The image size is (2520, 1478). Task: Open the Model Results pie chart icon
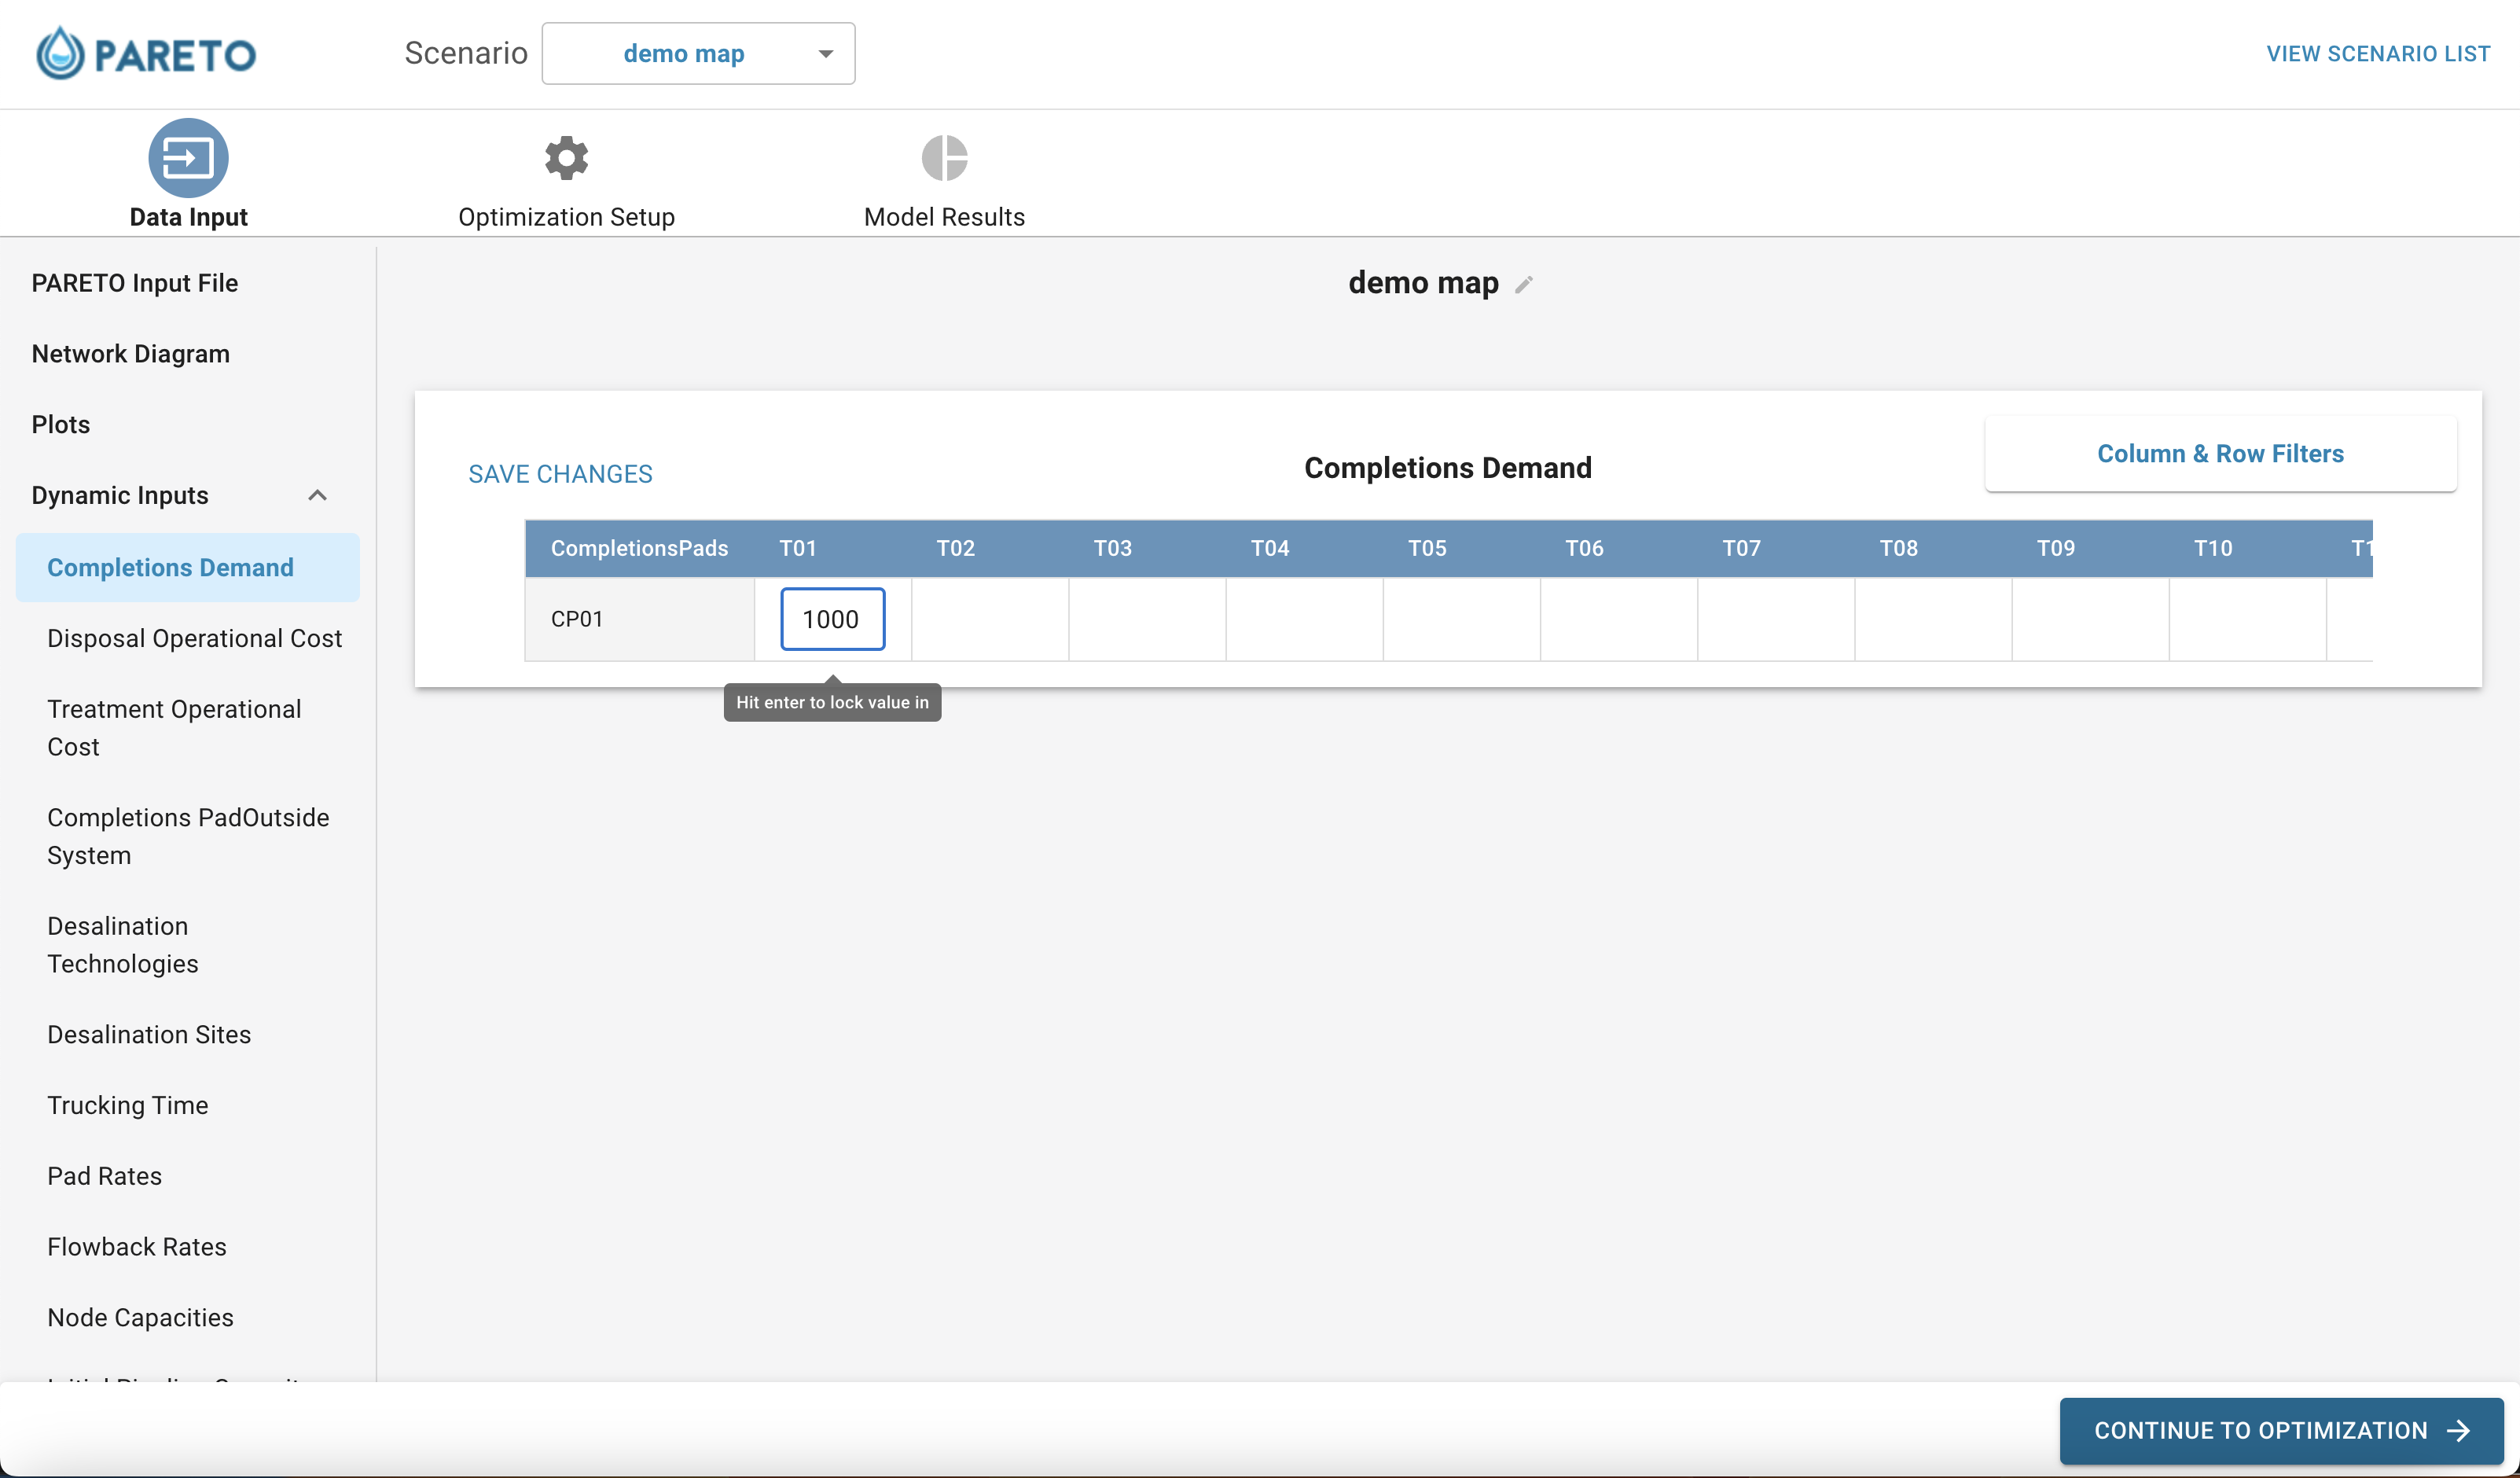pos(944,158)
